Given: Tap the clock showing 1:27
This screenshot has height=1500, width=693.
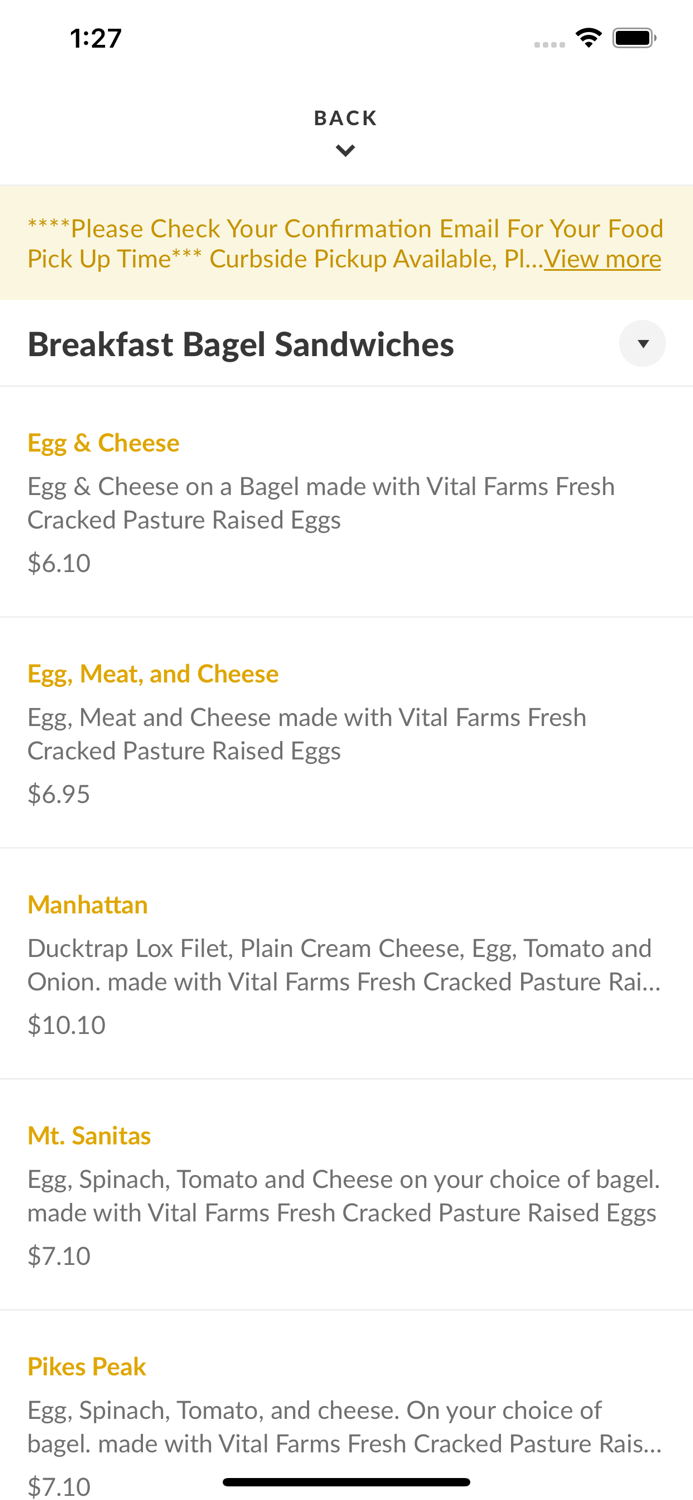Looking at the screenshot, I should 96,37.
